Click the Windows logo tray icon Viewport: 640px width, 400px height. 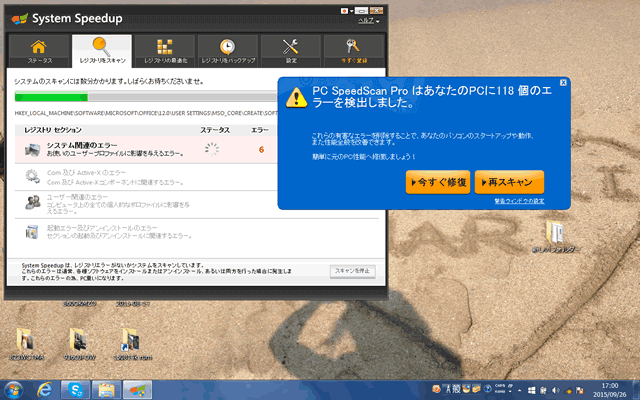pos(531,391)
